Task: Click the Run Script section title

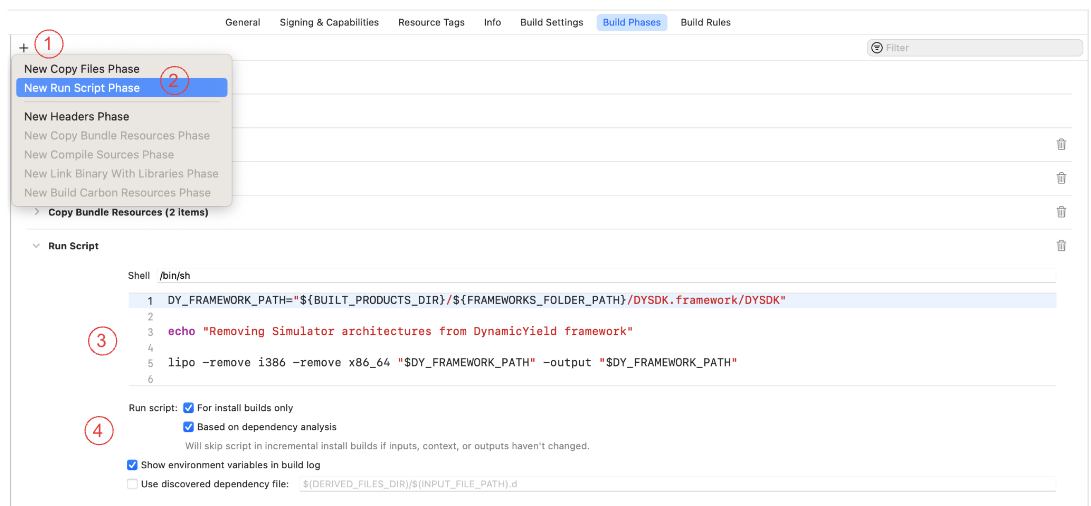Action: tap(73, 246)
